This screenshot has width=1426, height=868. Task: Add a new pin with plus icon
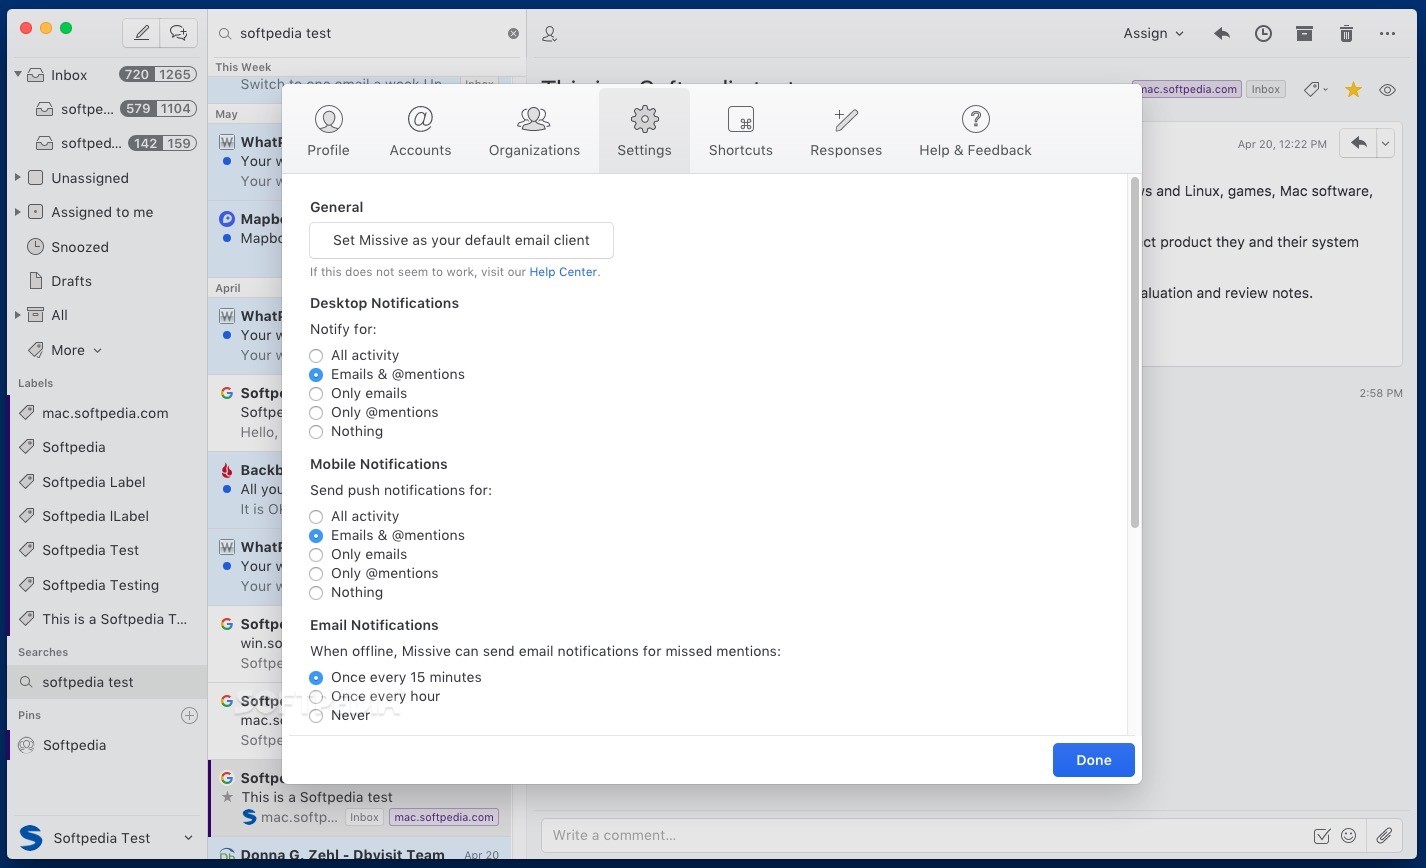tap(189, 715)
